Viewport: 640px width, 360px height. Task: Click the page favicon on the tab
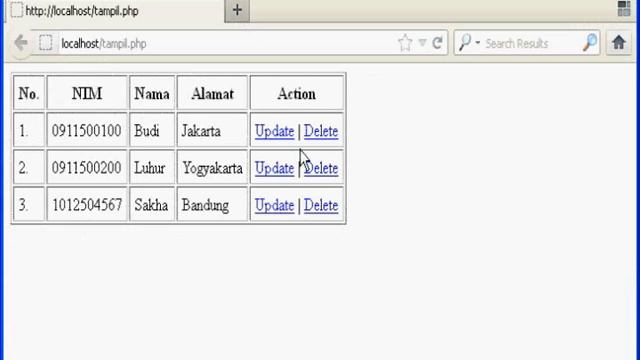[17, 11]
